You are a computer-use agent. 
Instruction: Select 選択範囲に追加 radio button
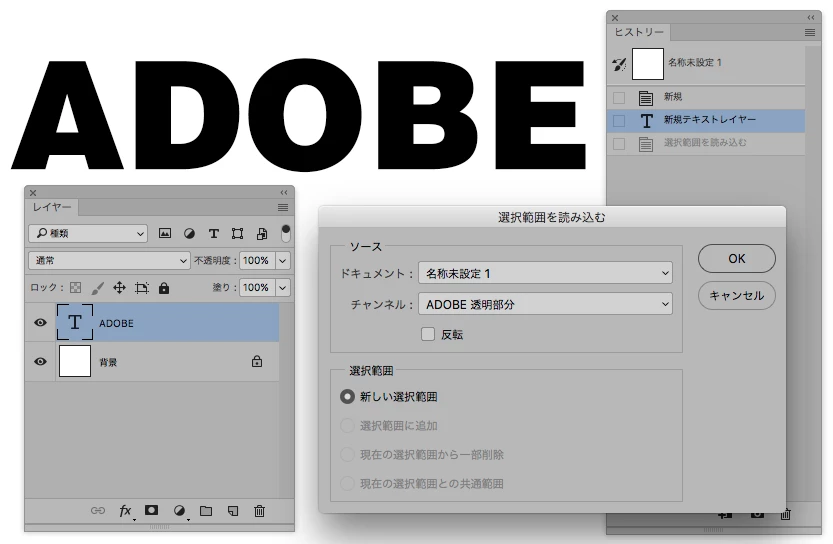pyautogui.click(x=347, y=425)
